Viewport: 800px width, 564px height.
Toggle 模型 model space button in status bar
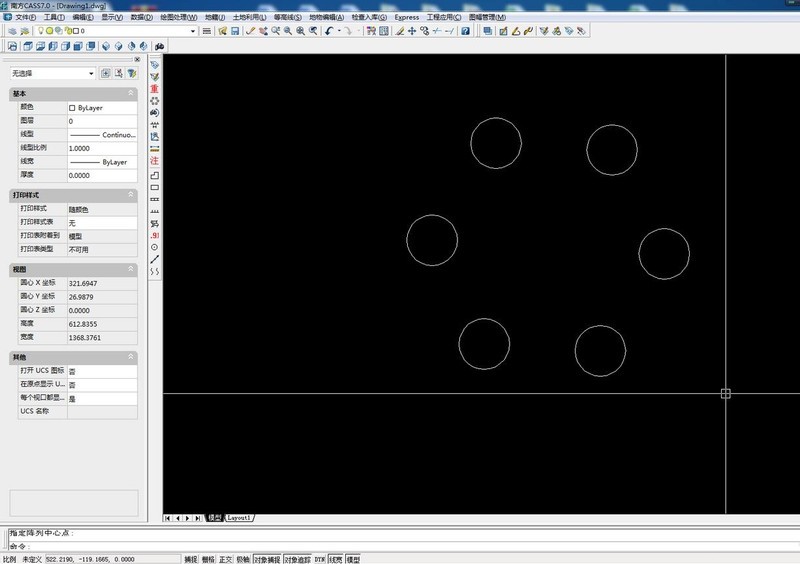[x=353, y=559]
